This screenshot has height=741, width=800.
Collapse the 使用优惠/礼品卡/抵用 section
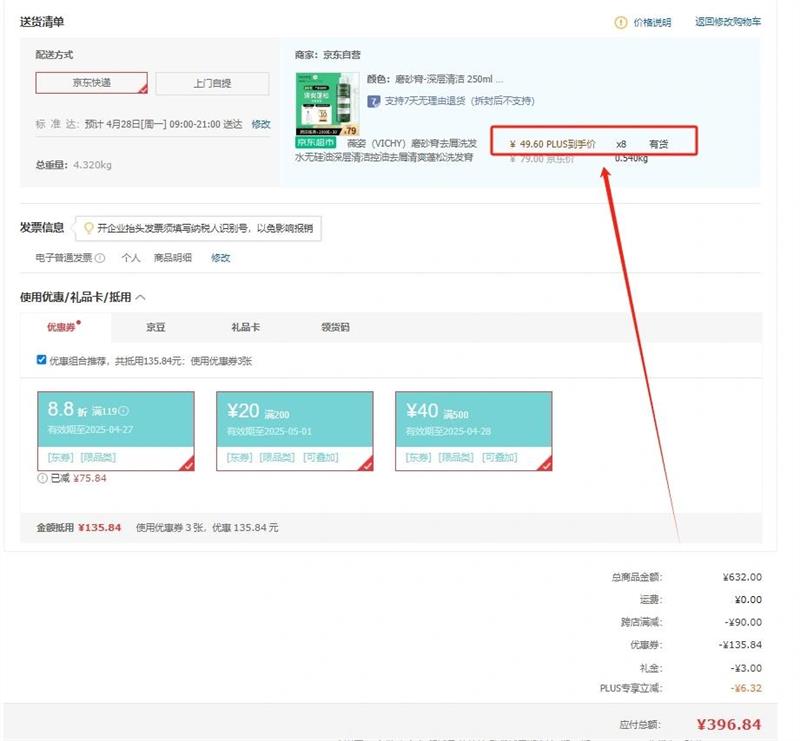click(x=141, y=297)
